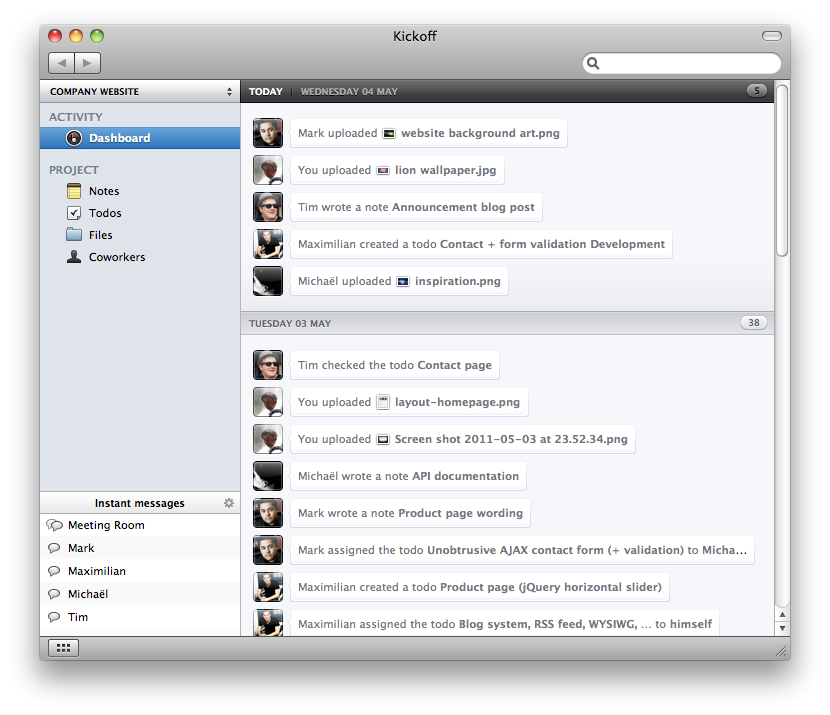This screenshot has height=715, width=830.
Task: Click the Meeting Room speech bubbles icon
Action: click(55, 525)
